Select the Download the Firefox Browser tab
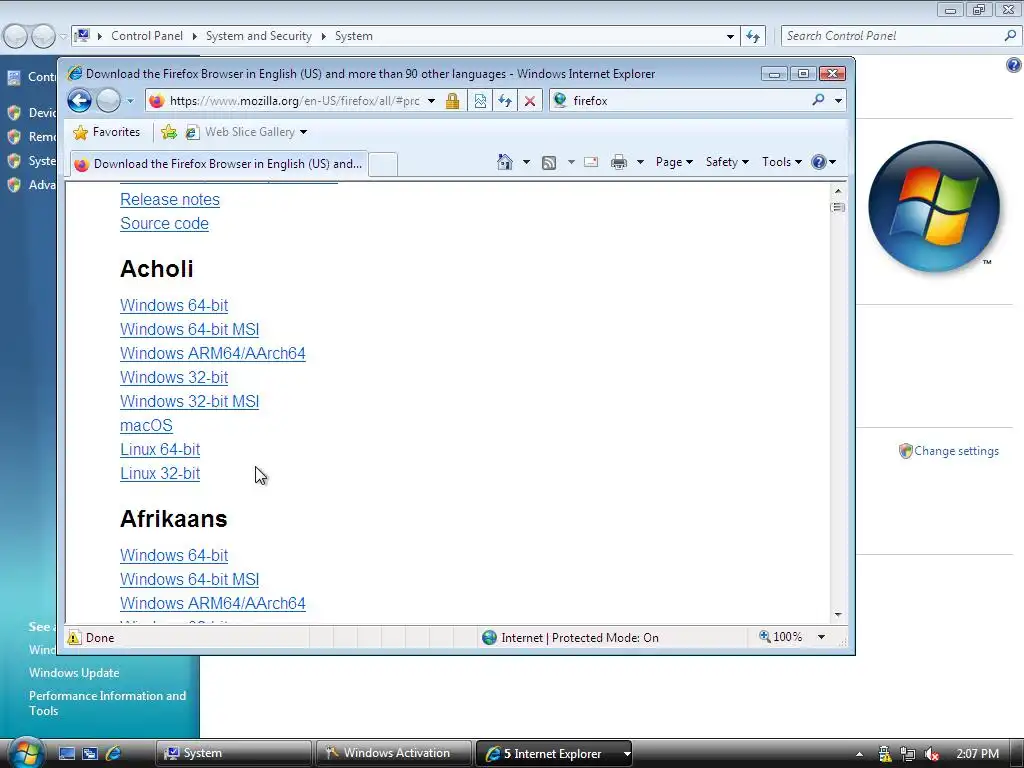This screenshot has height=768, width=1024. point(219,164)
